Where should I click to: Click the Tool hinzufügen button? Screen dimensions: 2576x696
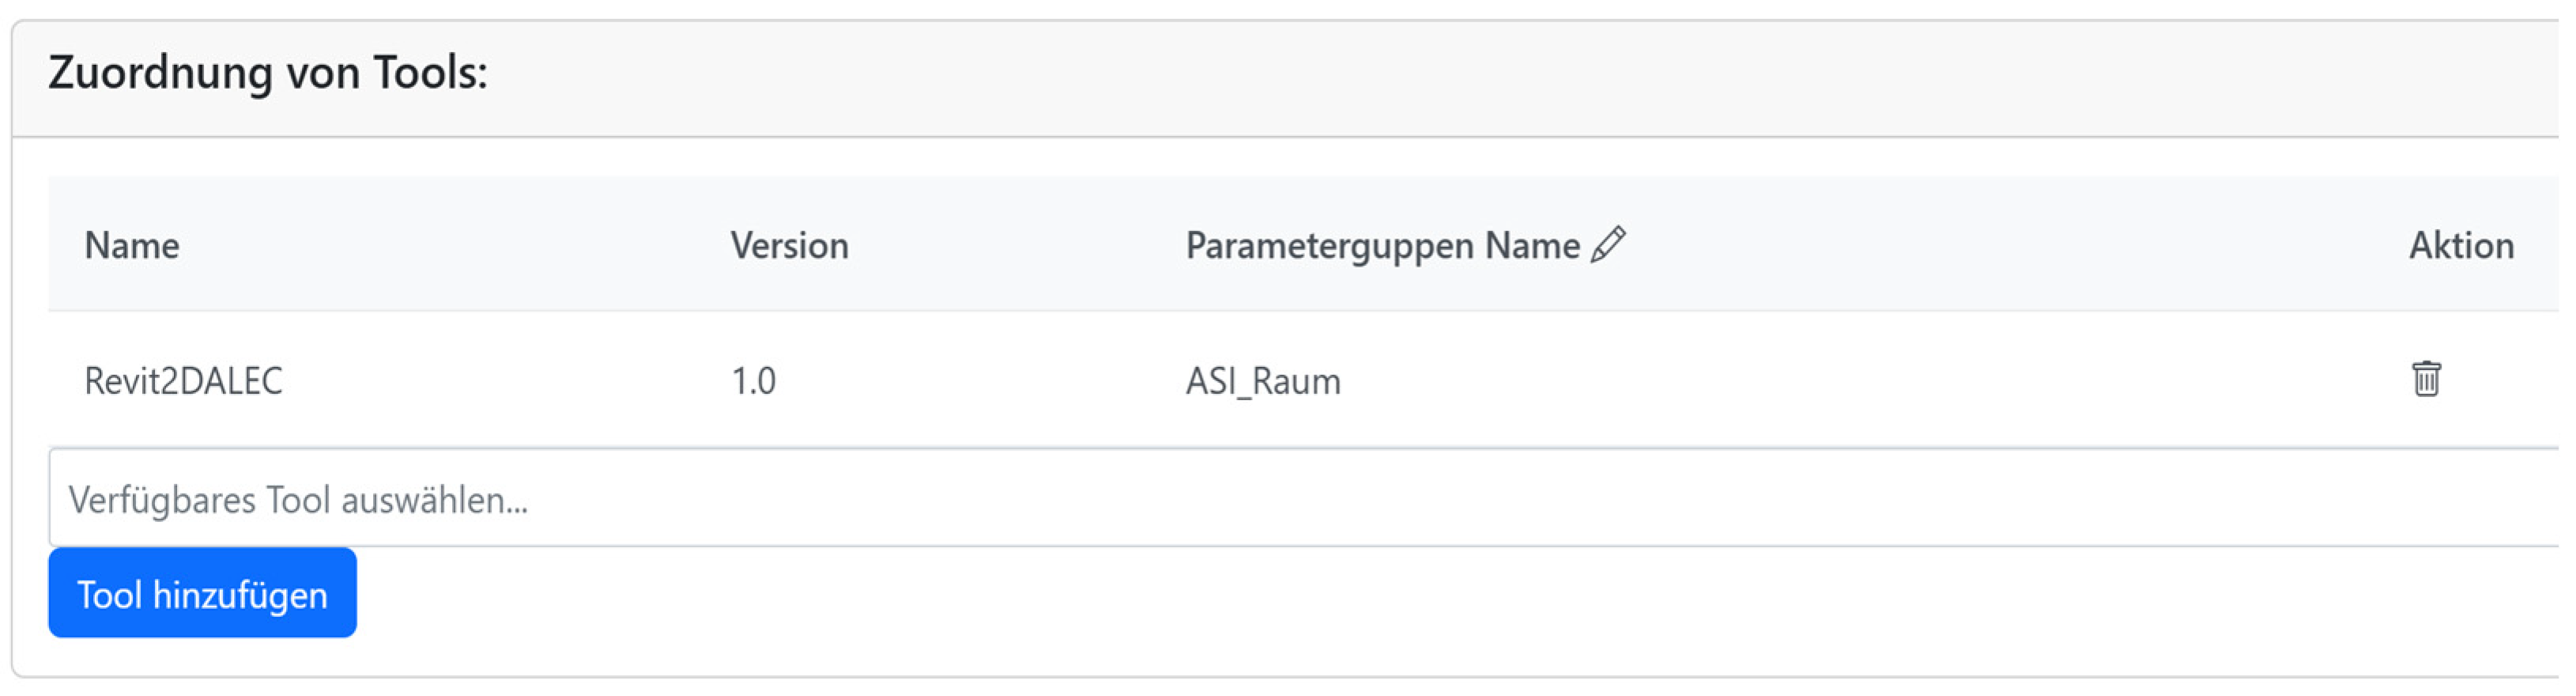pos(202,592)
